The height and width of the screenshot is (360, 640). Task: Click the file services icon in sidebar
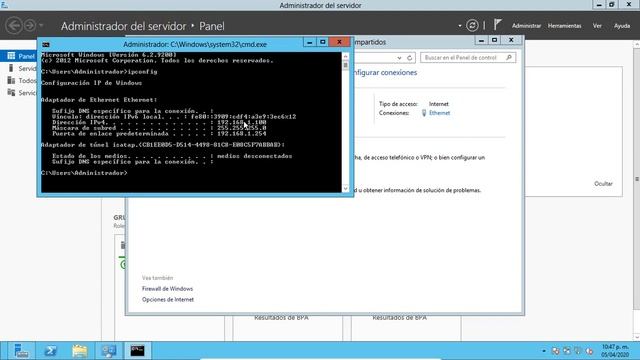pyautogui.click(x=11, y=93)
